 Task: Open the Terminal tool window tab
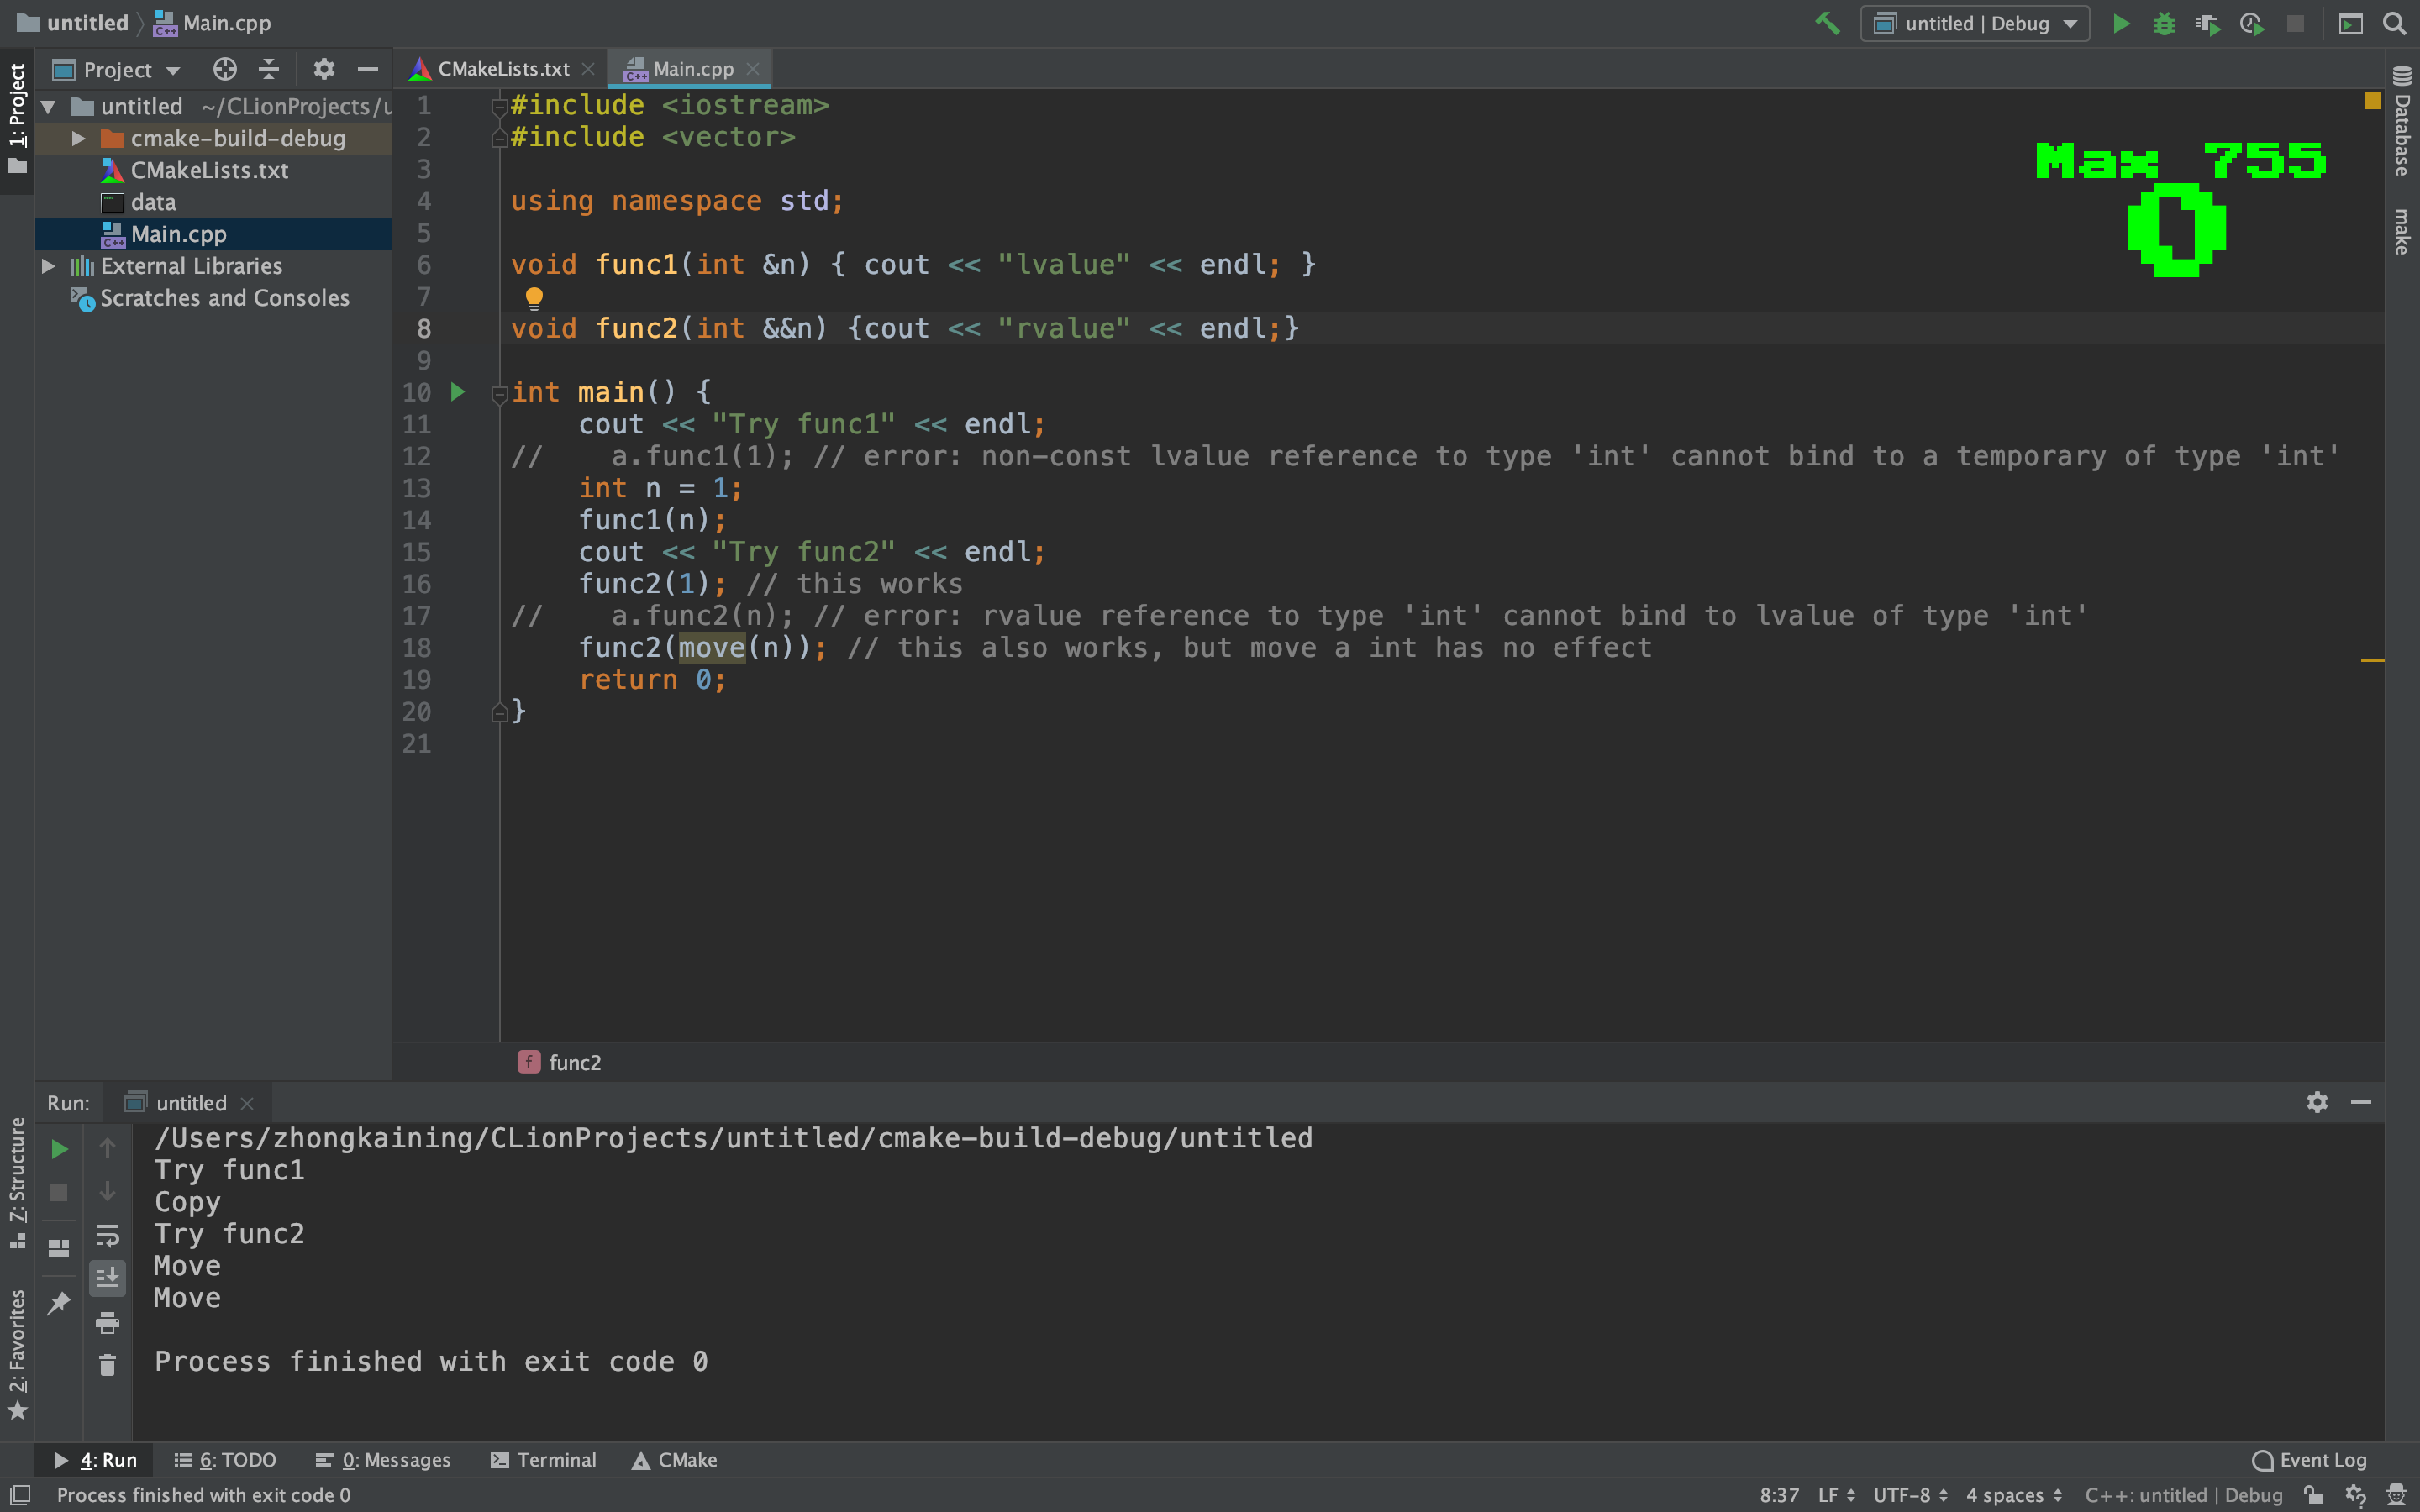544,1460
